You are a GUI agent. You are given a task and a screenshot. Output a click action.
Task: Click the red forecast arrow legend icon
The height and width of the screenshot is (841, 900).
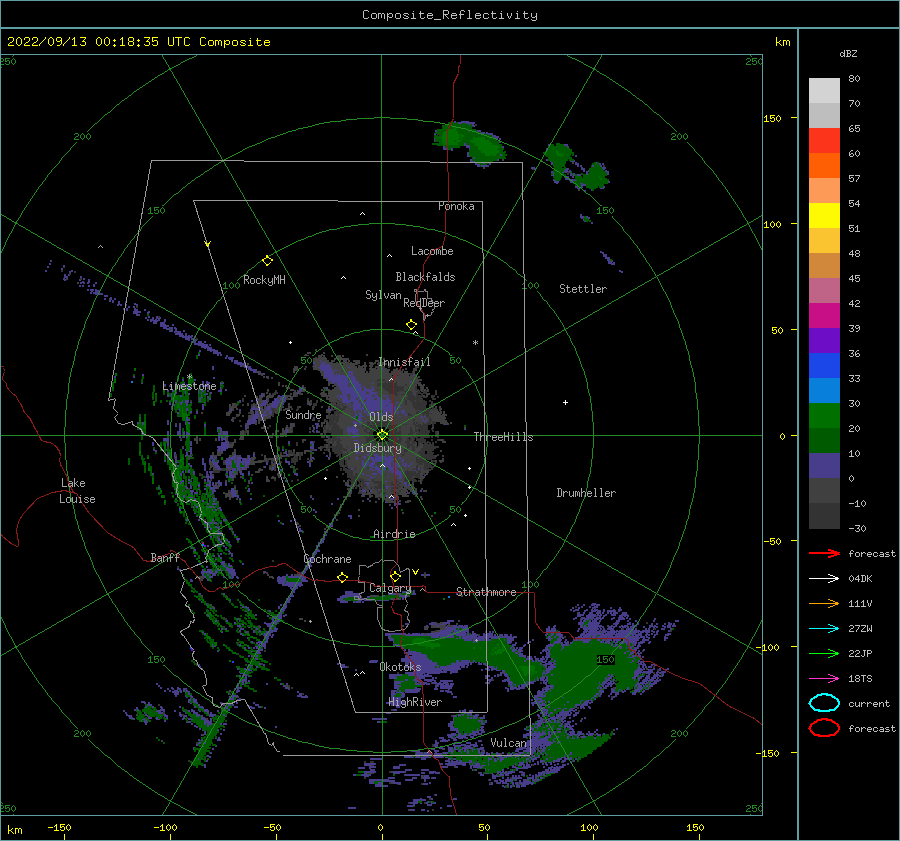coord(824,553)
